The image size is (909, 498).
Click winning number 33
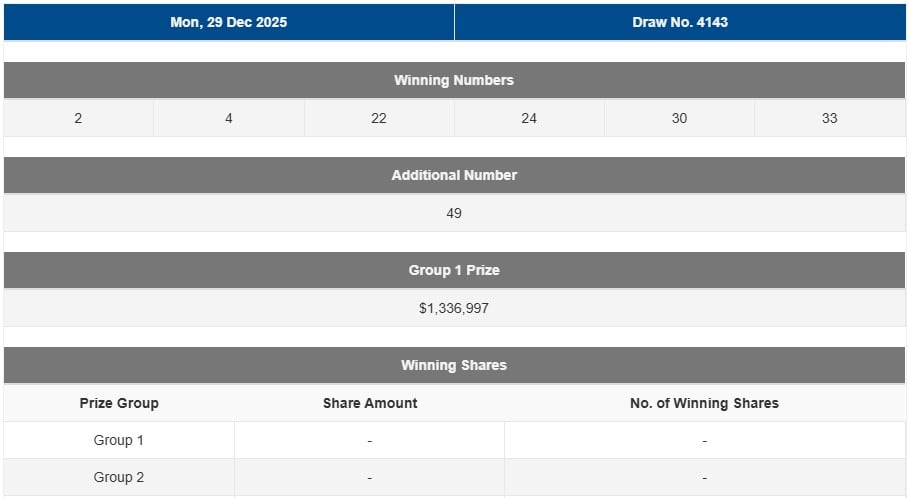pyautogui.click(x=830, y=118)
